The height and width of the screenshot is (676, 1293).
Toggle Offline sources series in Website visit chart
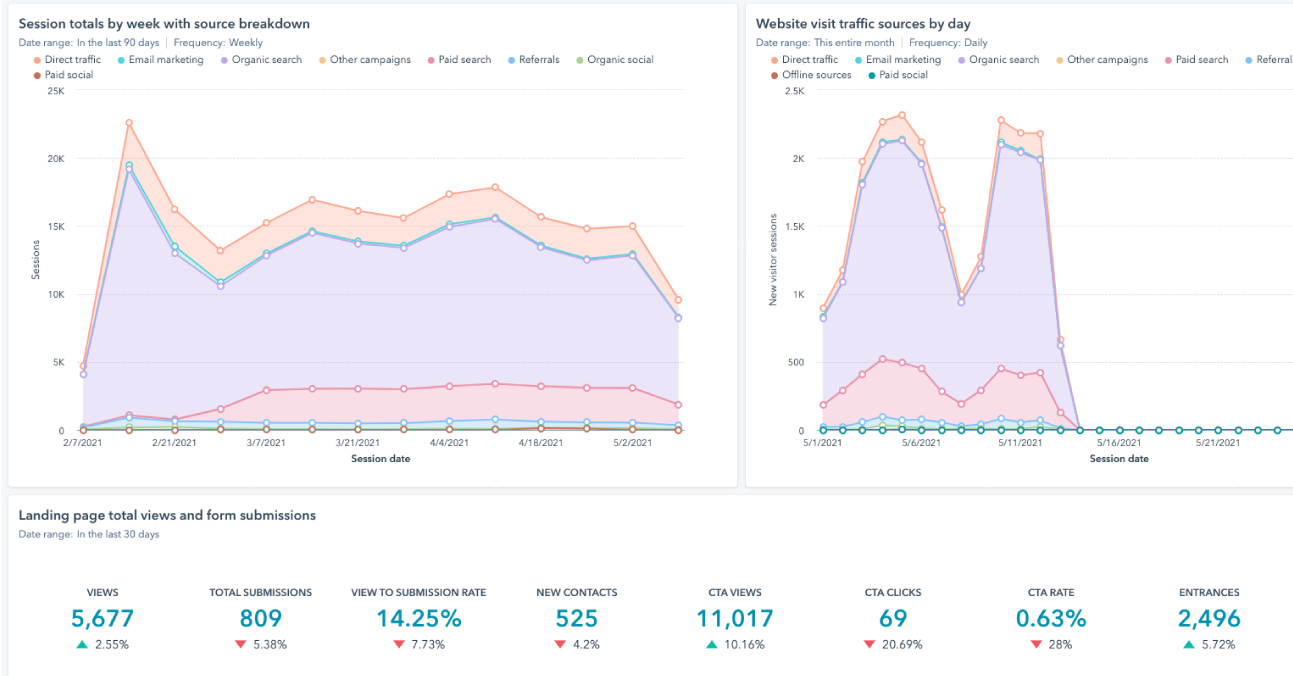click(816, 75)
